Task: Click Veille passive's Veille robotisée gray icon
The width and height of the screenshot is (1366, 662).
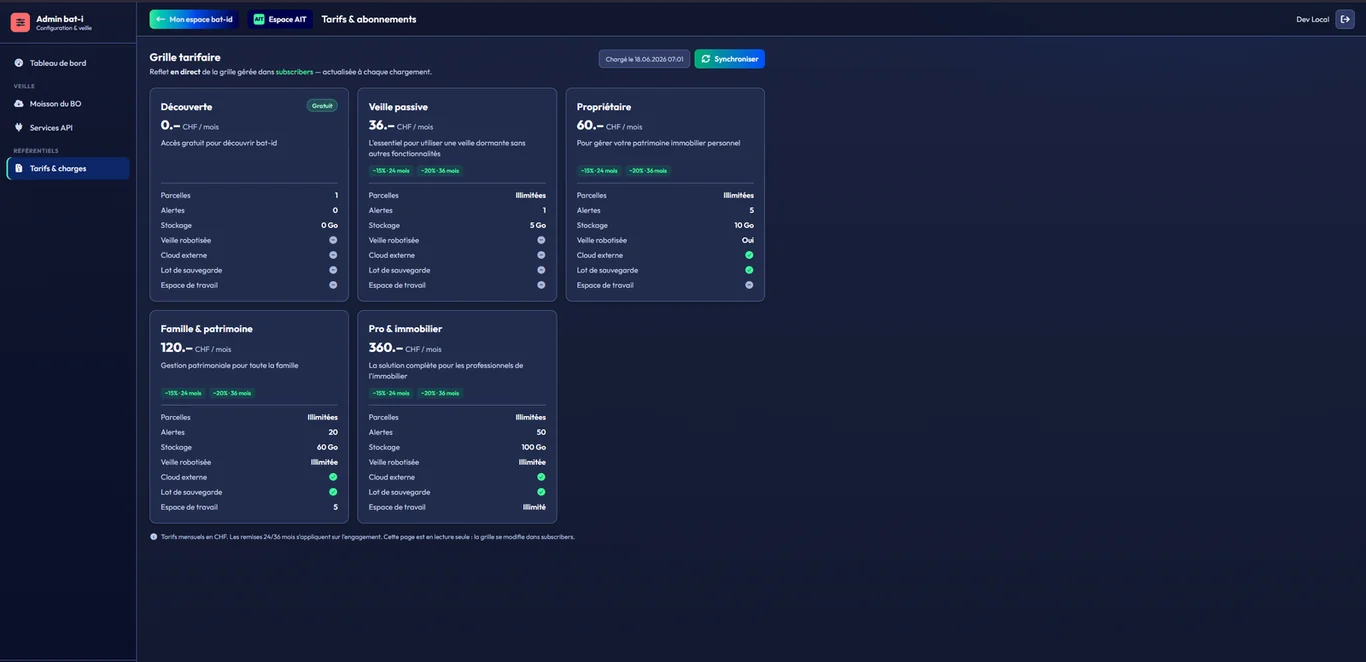Action: click(541, 240)
